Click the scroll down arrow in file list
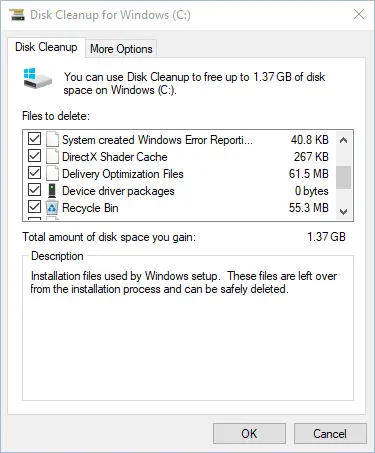Viewport: 375px width, 453px height. (x=343, y=211)
